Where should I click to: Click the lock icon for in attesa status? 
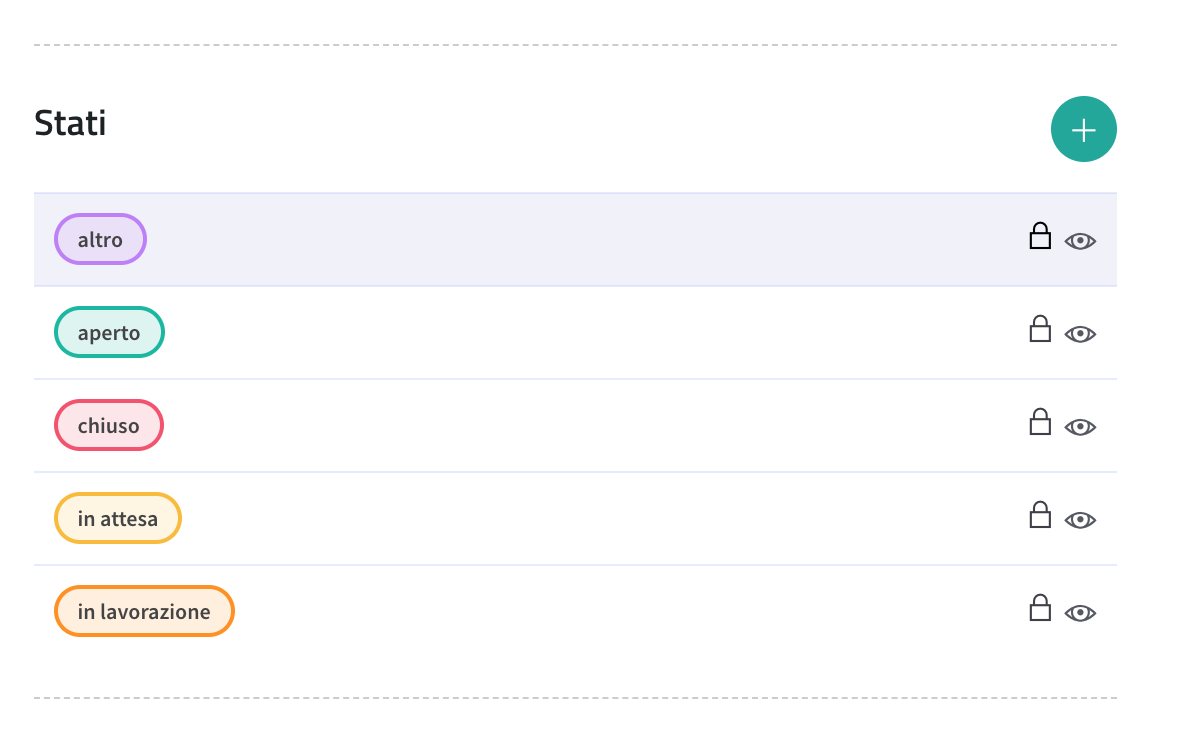(1040, 515)
